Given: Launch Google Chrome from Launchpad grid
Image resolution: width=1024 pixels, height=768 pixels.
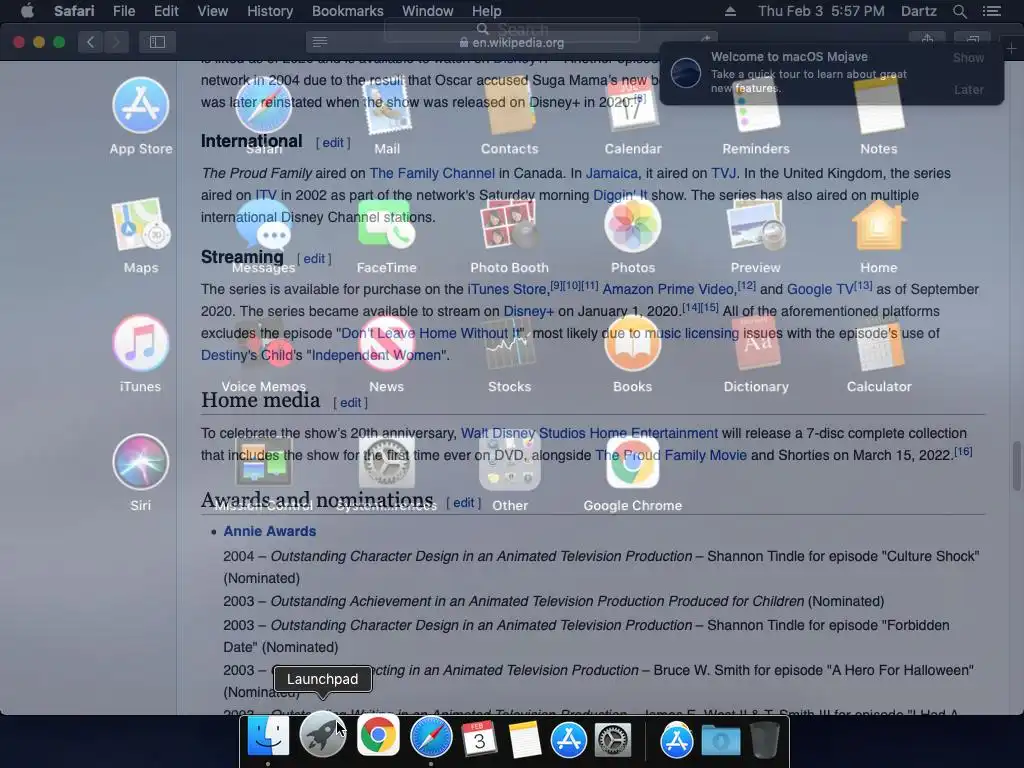Looking at the screenshot, I should point(633,462).
